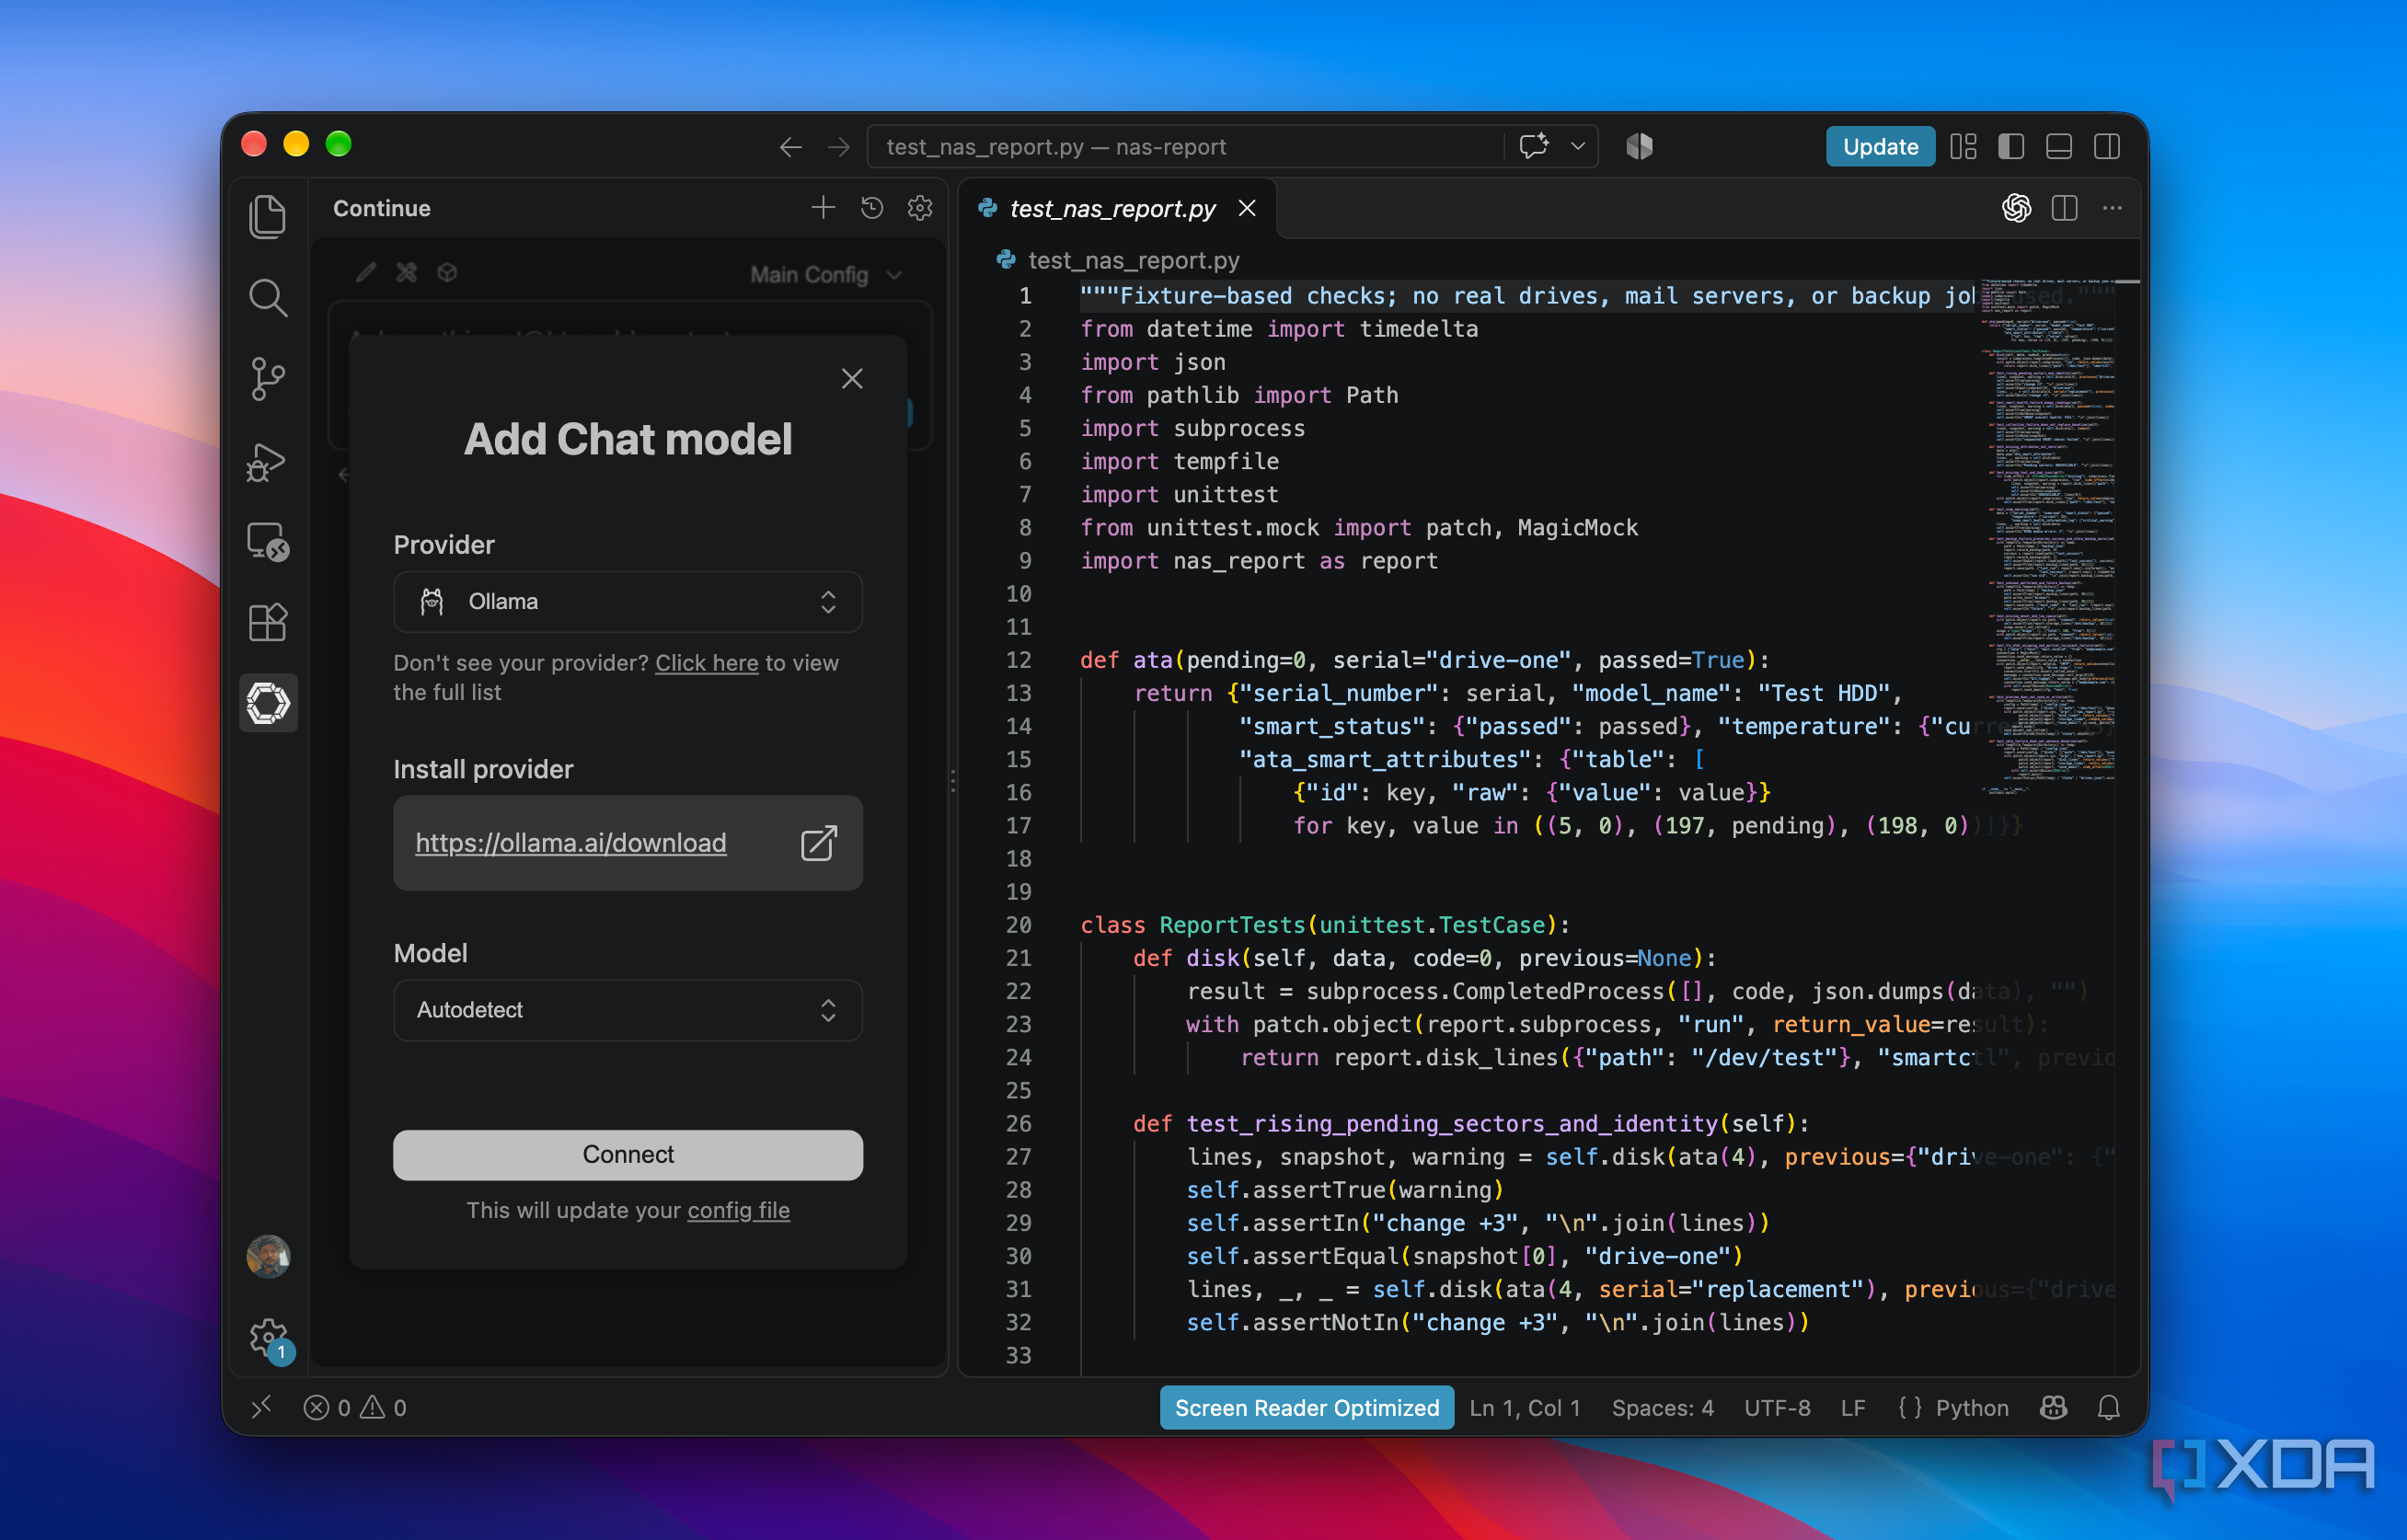The image size is (2407, 1540).
Task: Go back with navigation arrow
Action: pyautogui.click(x=790, y=147)
